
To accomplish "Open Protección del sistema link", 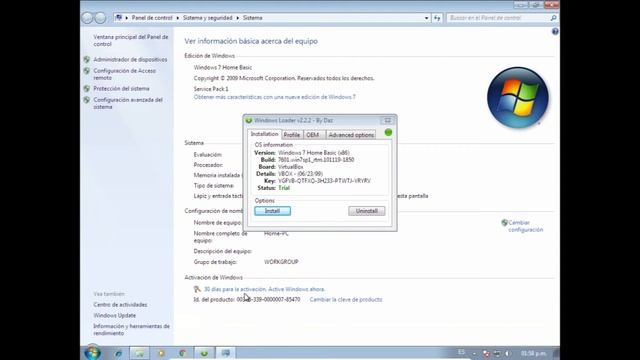I will 121,89.
